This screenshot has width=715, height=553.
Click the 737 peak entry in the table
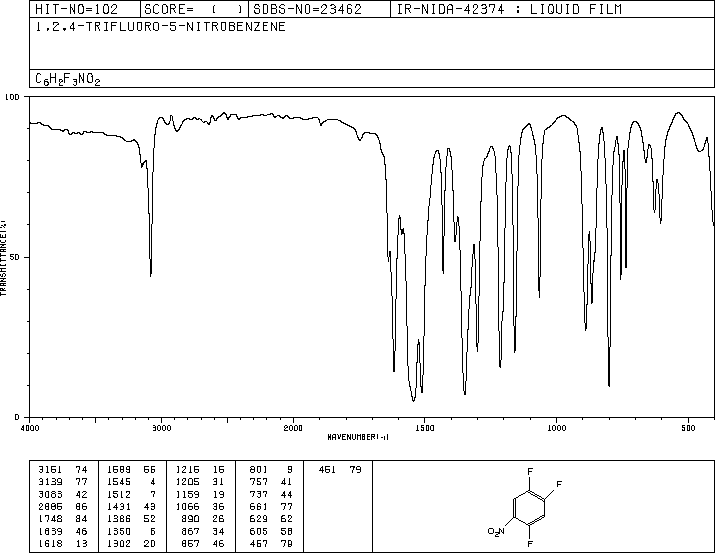[271, 494]
